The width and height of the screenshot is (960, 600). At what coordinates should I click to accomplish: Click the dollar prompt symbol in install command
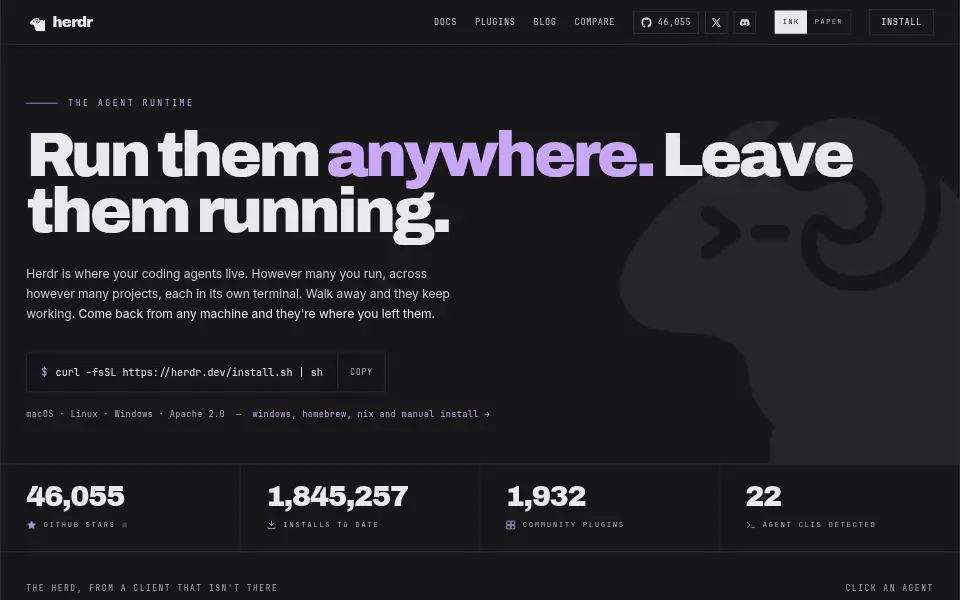click(x=44, y=372)
